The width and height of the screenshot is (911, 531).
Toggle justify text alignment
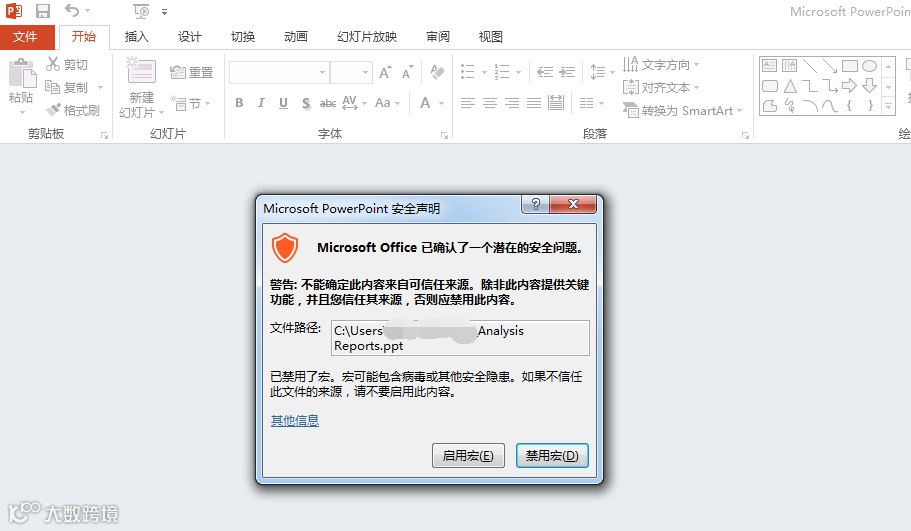[x=534, y=103]
